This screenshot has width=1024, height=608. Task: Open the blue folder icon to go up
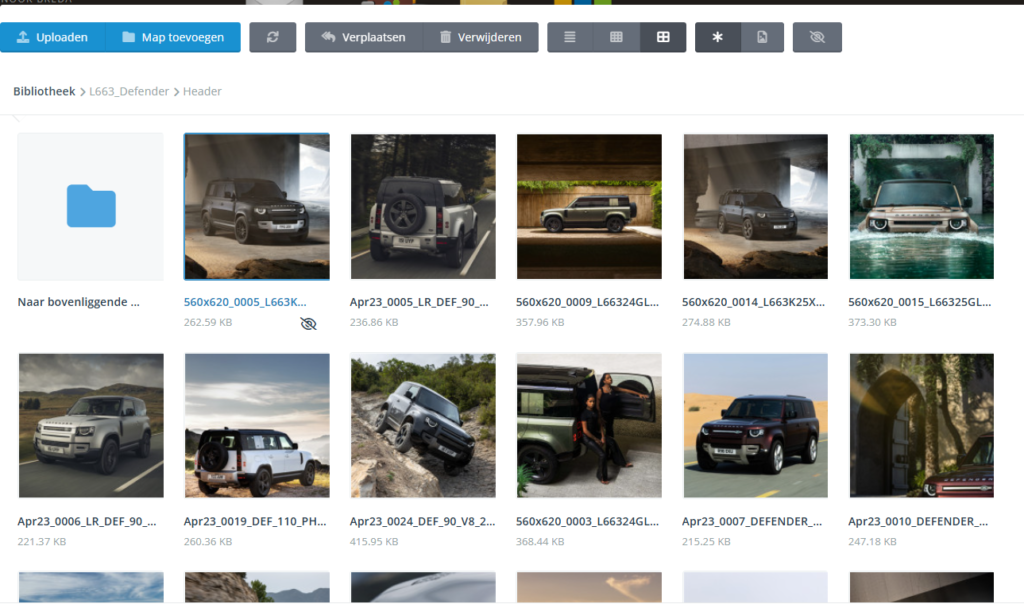91,206
